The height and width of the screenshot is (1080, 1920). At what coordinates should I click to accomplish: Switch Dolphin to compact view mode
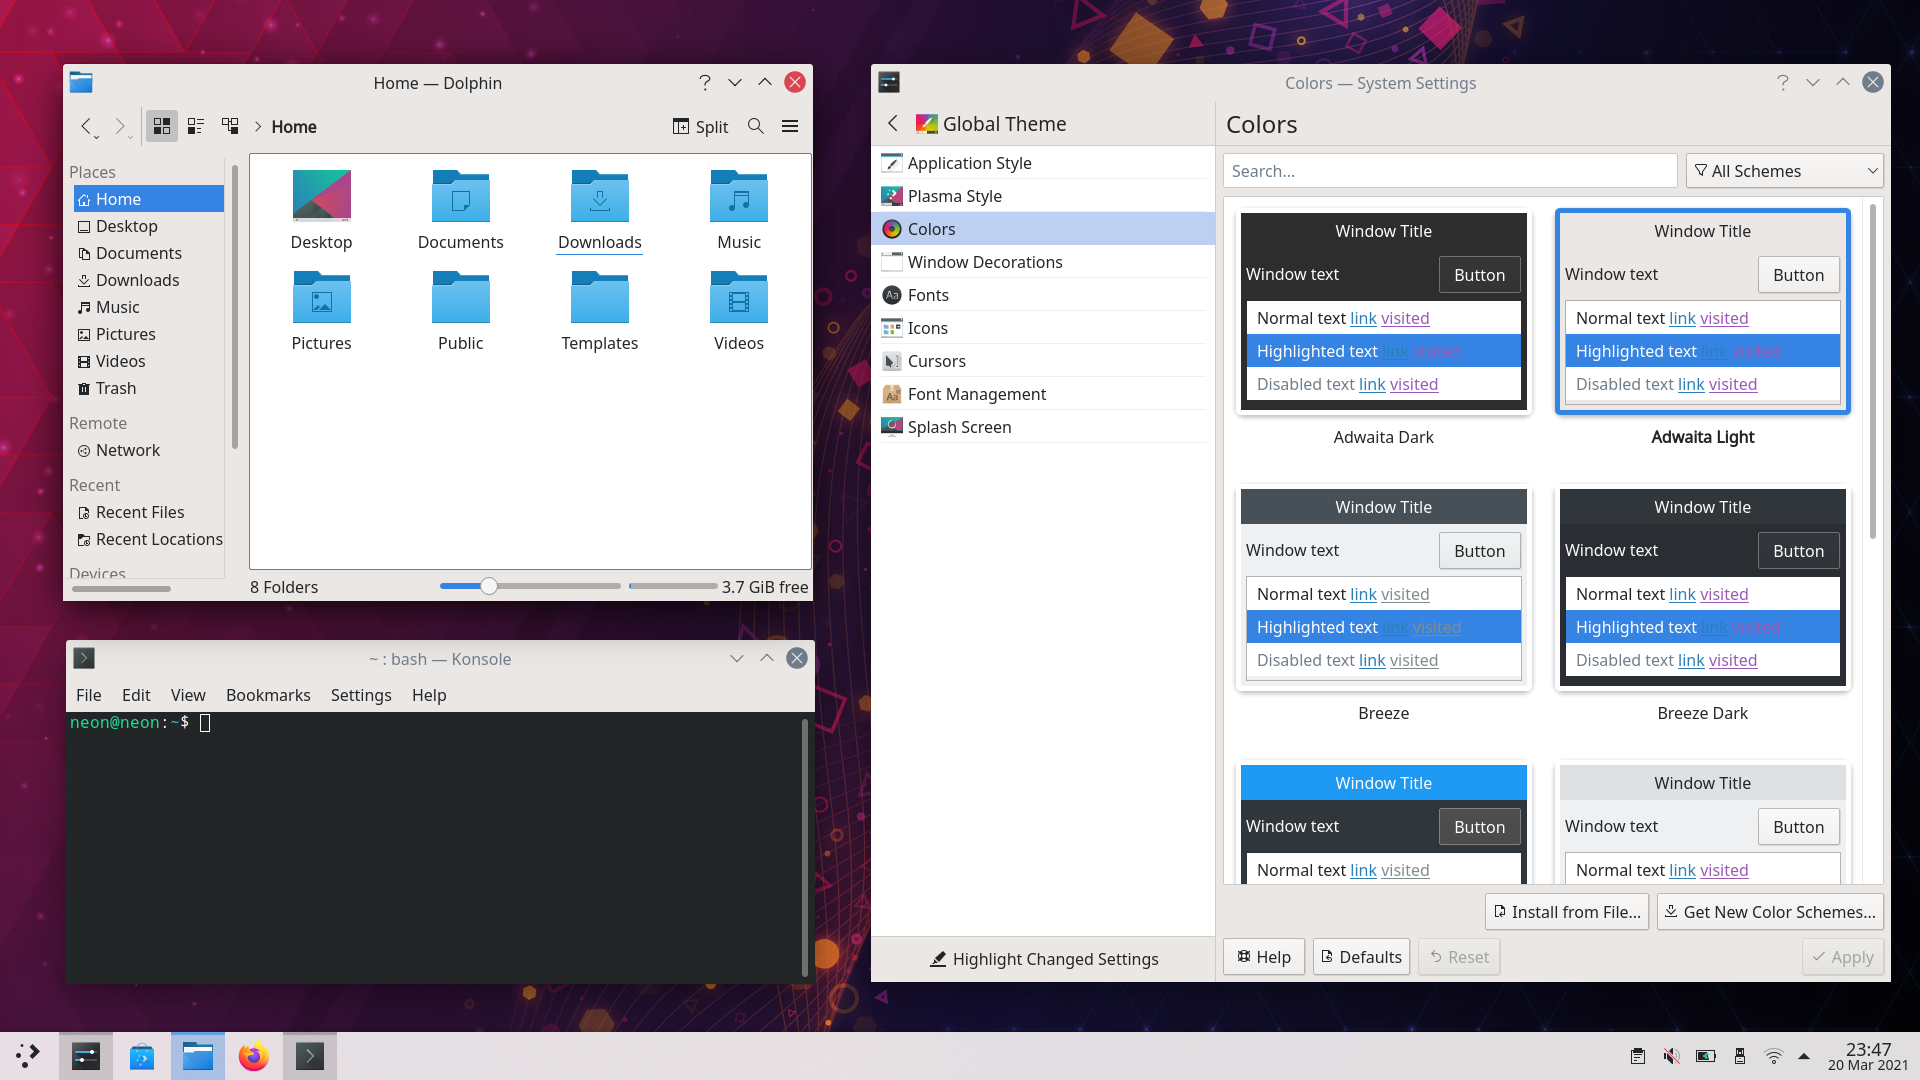[196, 126]
